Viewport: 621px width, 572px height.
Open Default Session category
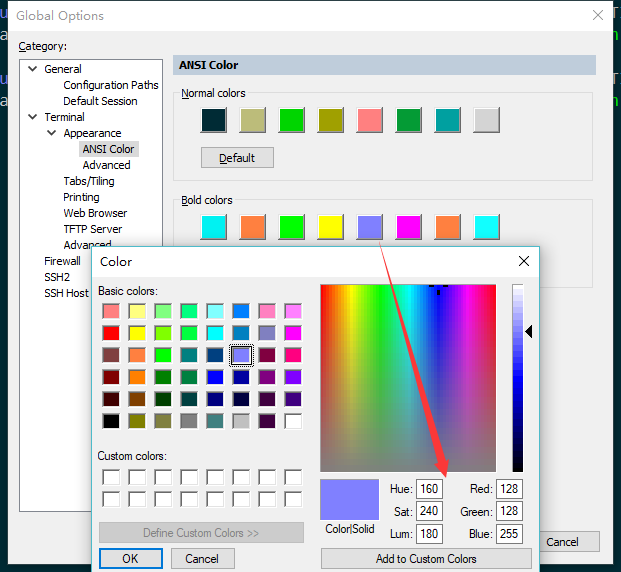pos(100,101)
